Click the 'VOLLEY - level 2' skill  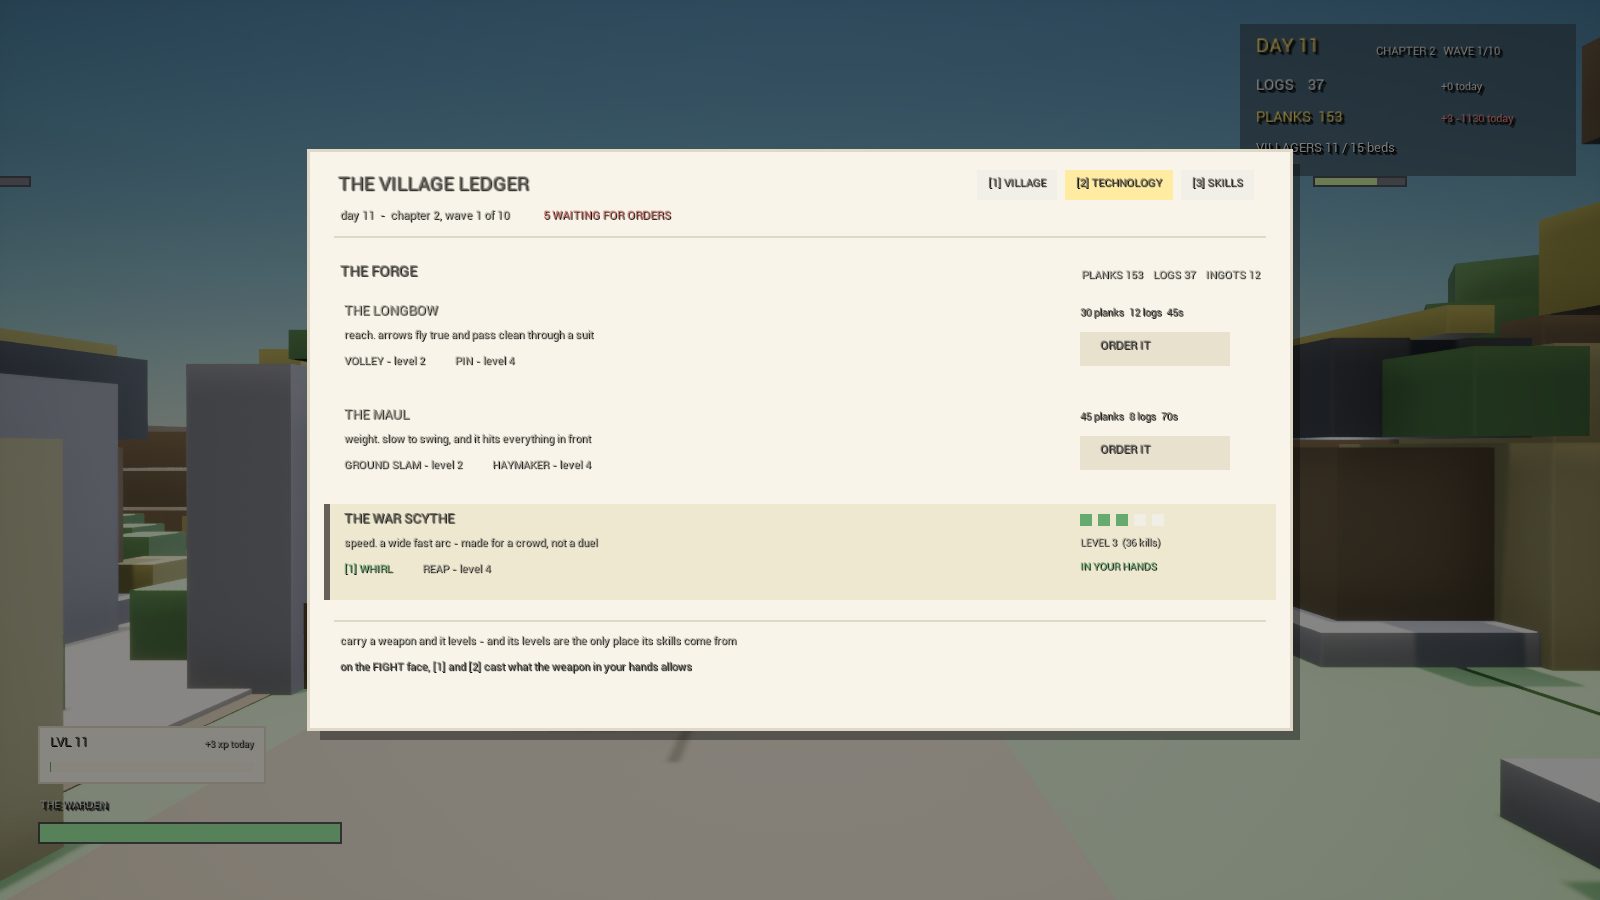(385, 362)
